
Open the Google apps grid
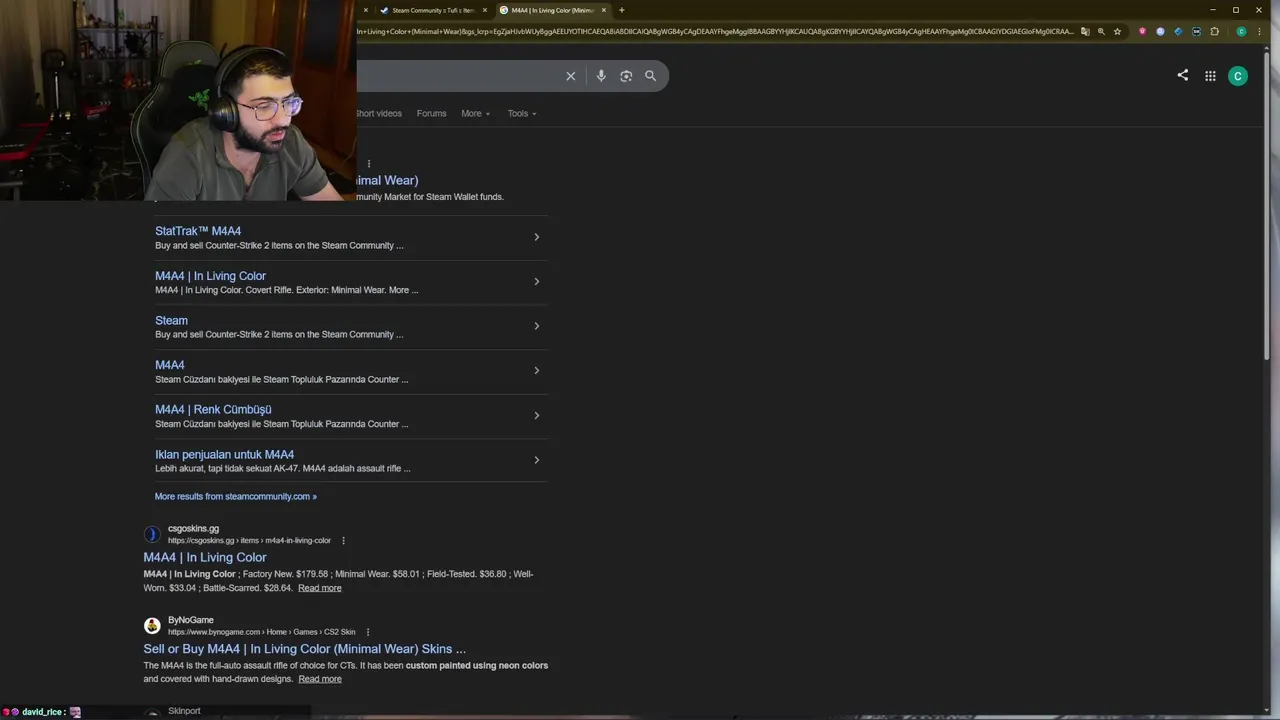click(x=1210, y=76)
